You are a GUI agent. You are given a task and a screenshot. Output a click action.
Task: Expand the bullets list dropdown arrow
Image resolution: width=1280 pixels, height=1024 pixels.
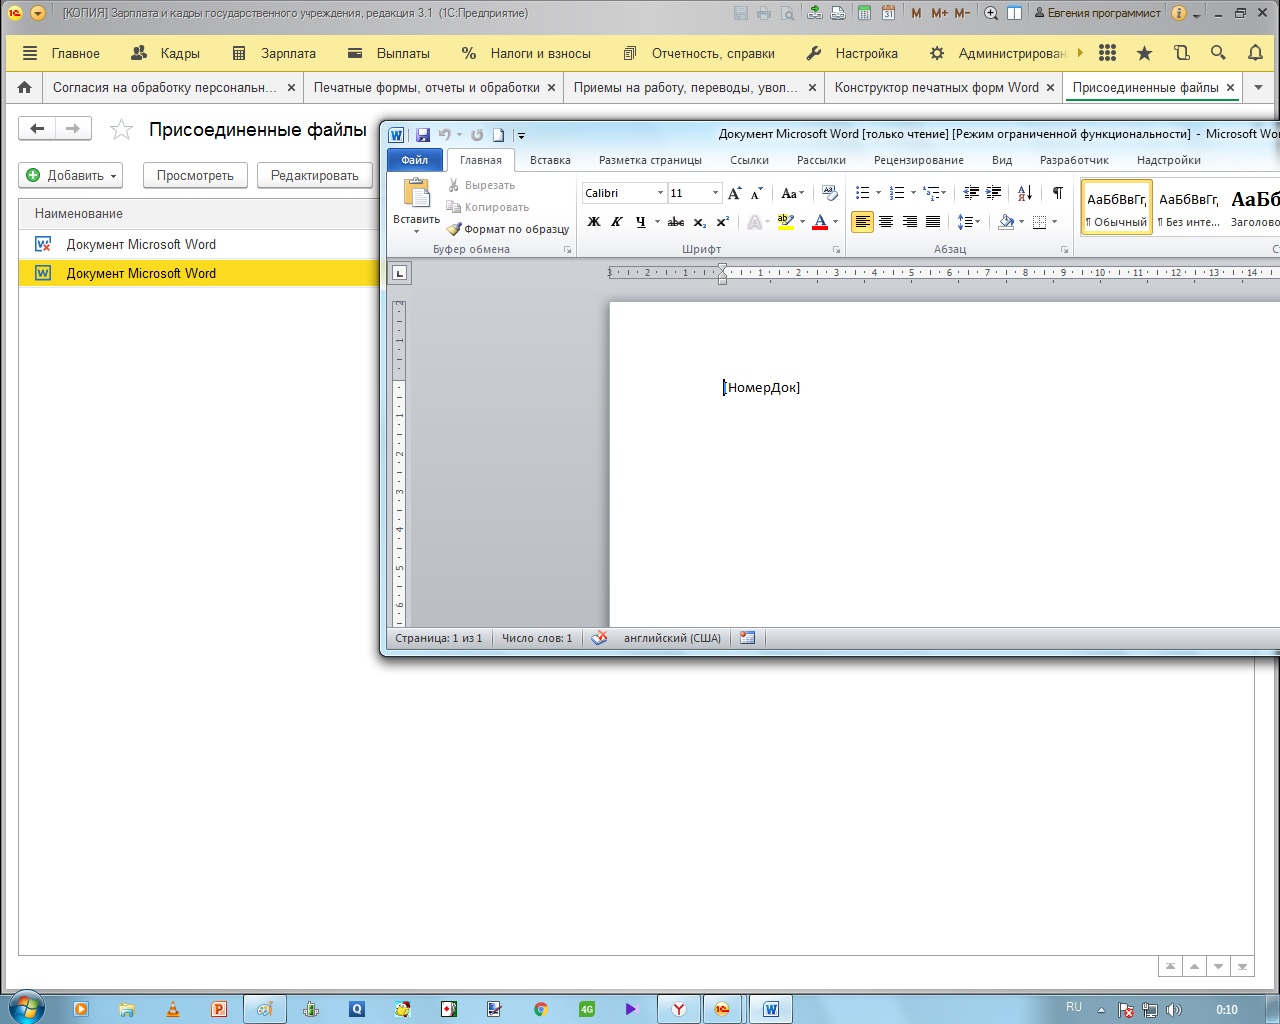pos(878,193)
